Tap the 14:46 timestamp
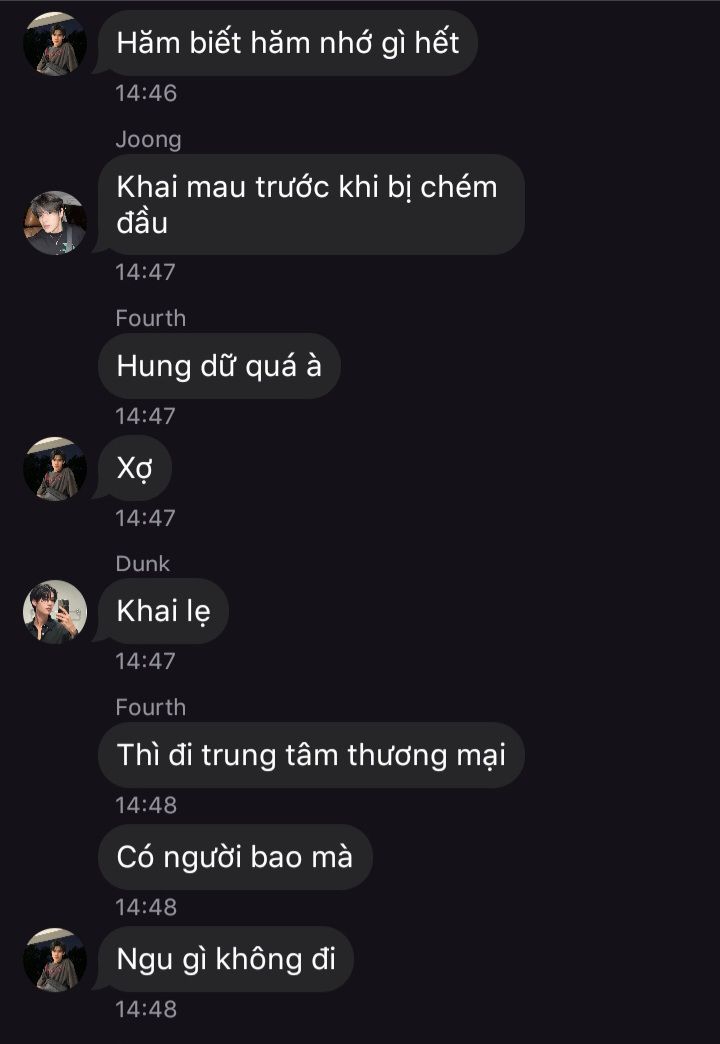This screenshot has height=1044, width=720. tap(146, 93)
